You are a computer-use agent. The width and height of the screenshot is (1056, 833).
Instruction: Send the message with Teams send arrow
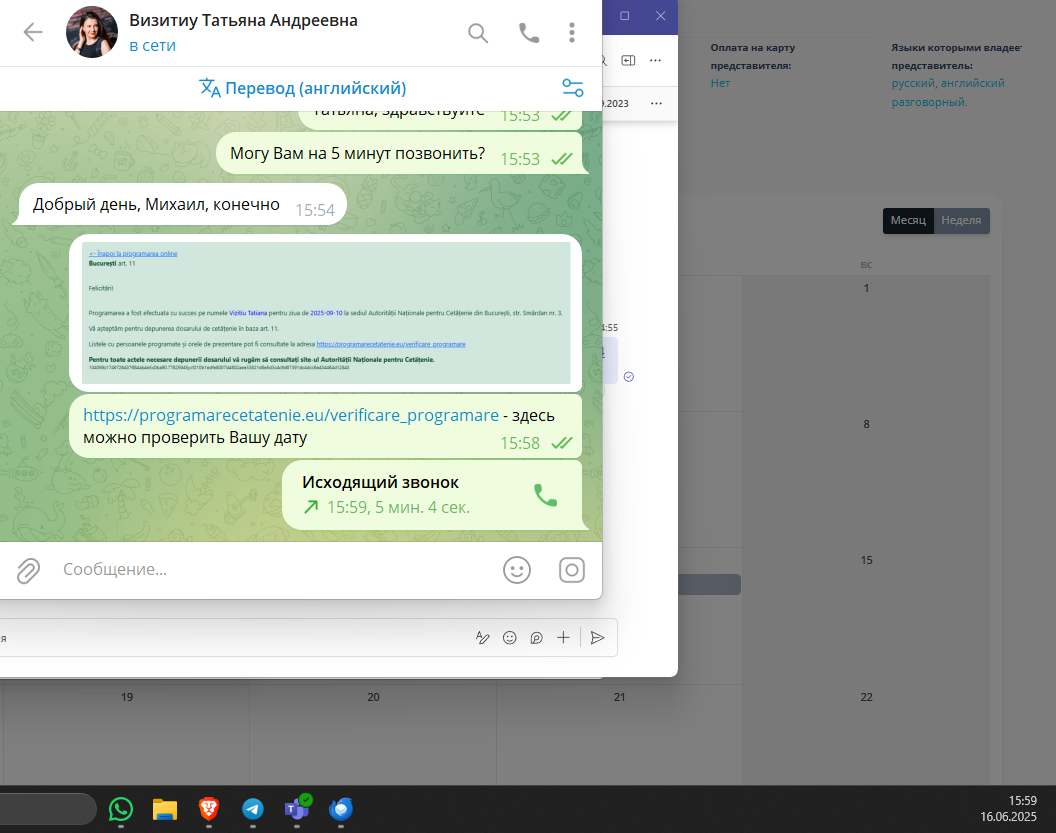click(597, 638)
